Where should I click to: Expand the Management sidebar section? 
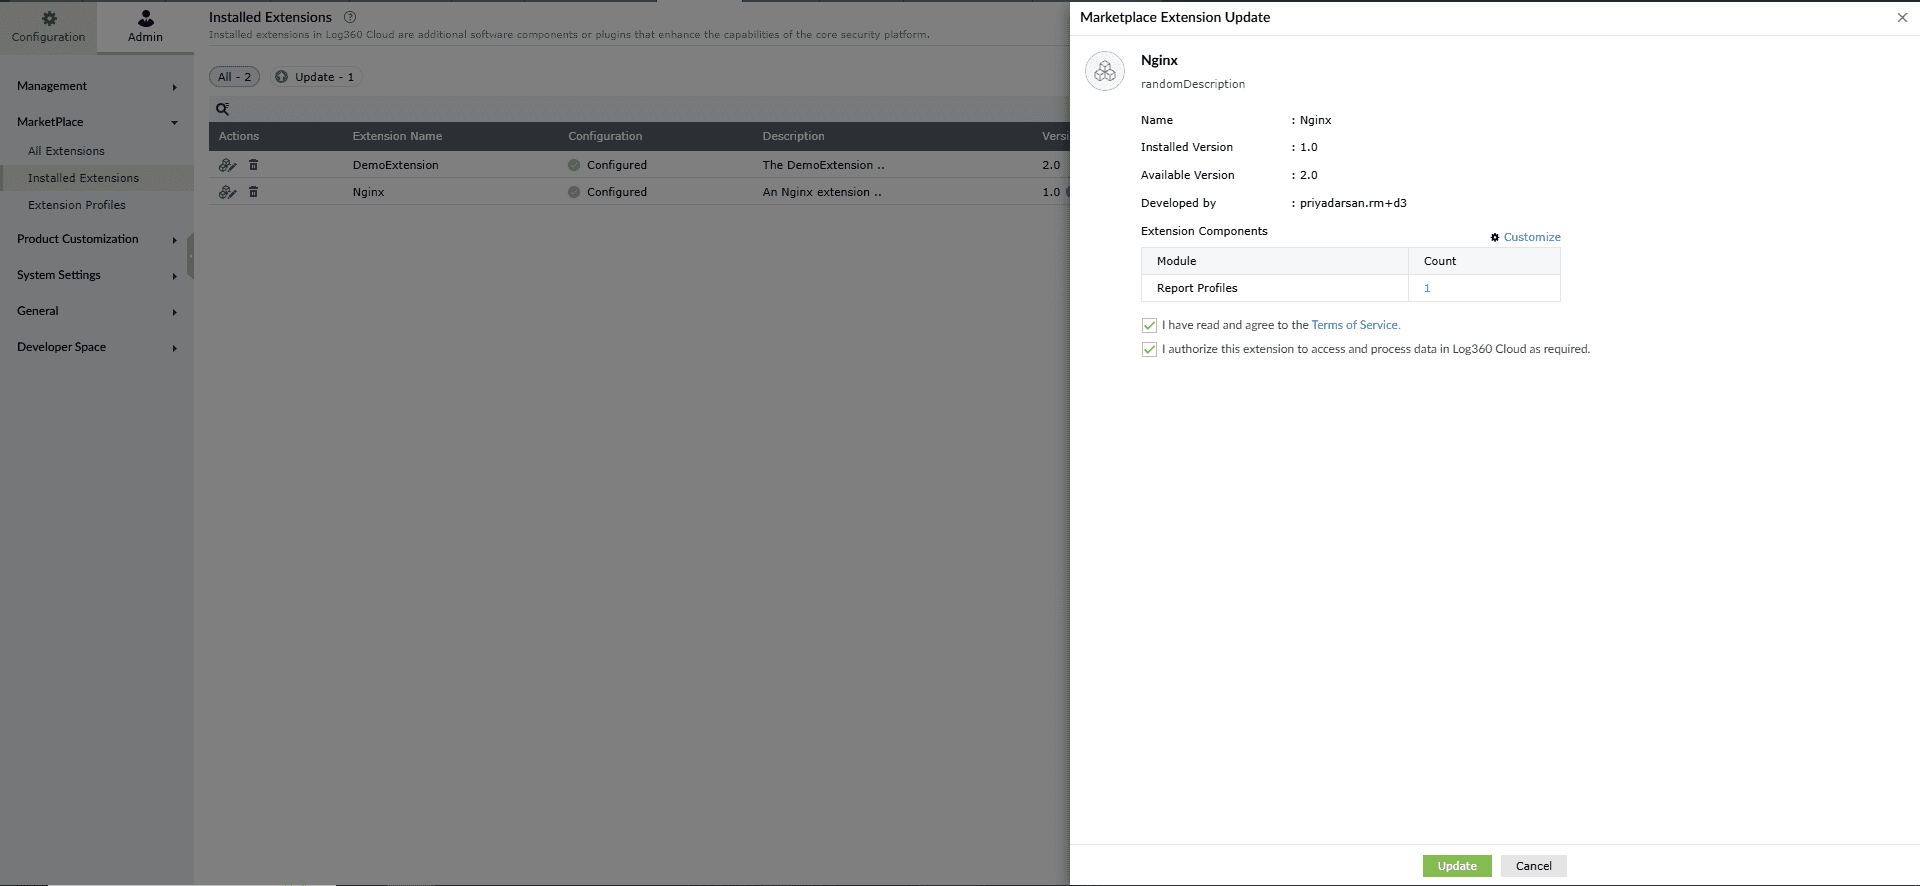(x=97, y=86)
